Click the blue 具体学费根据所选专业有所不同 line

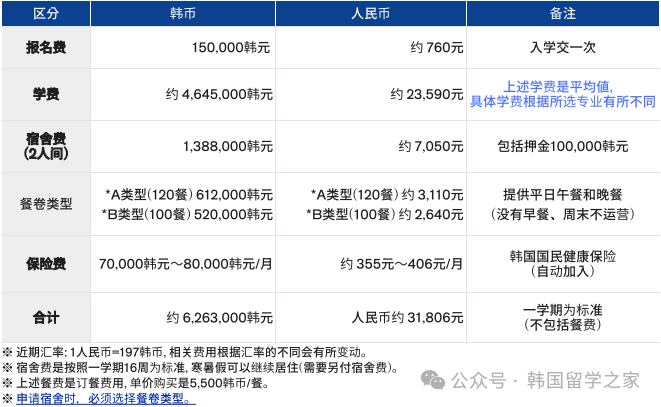[563, 102]
